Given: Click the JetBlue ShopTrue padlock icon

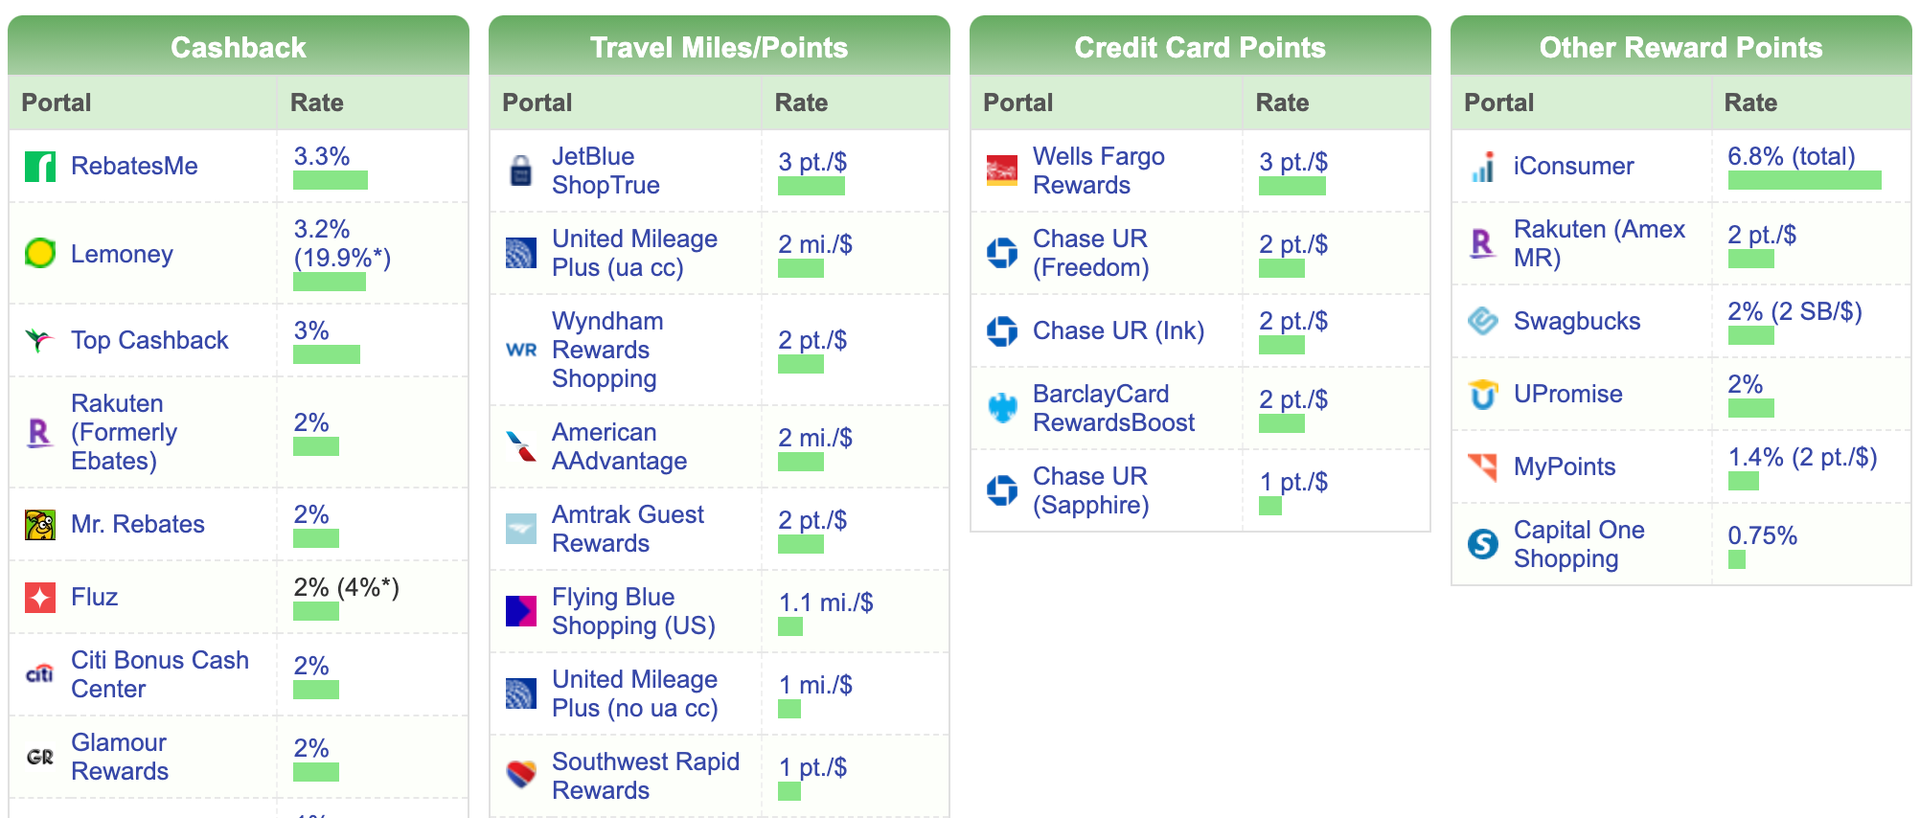Looking at the screenshot, I should pos(519,170).
